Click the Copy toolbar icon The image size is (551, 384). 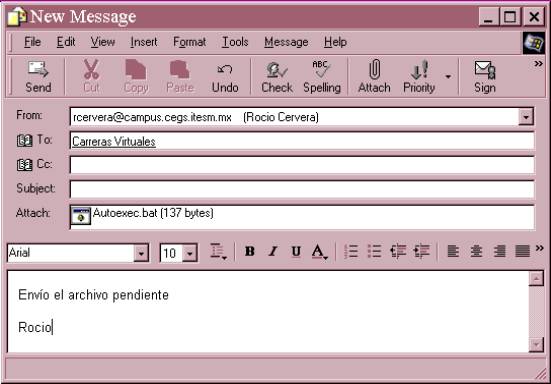(136, 76)
